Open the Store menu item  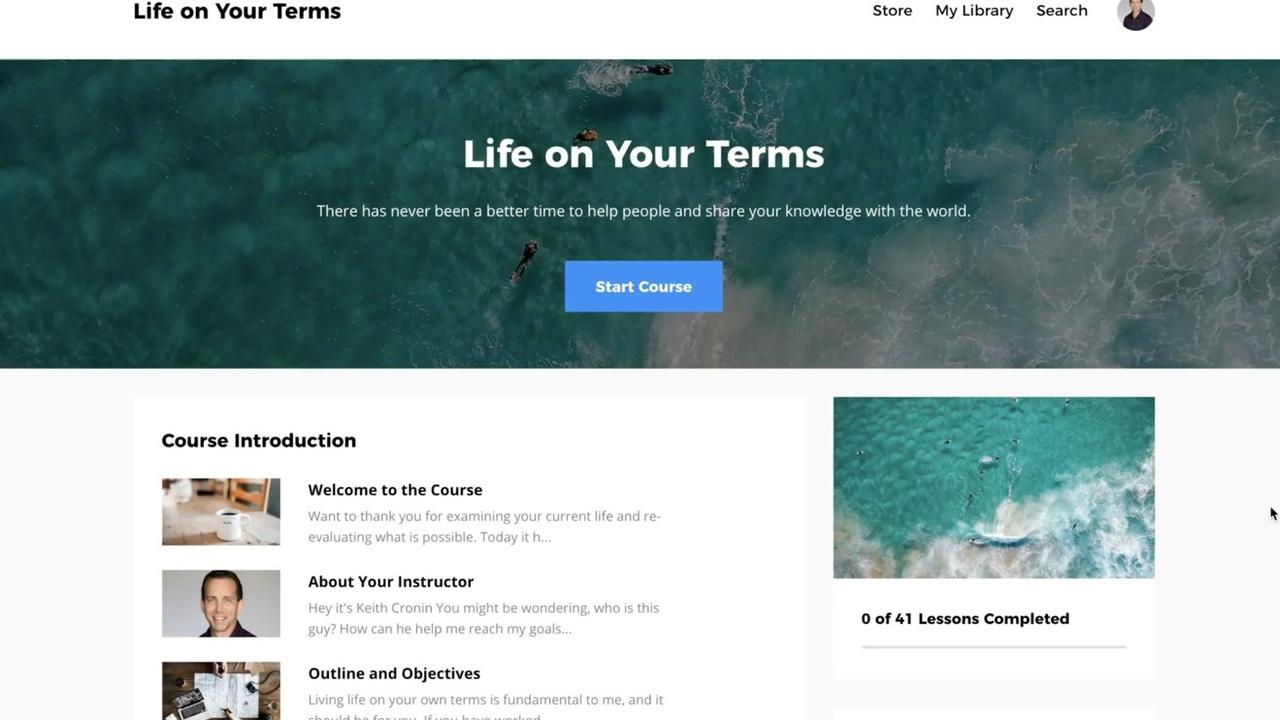pos(892,11)
